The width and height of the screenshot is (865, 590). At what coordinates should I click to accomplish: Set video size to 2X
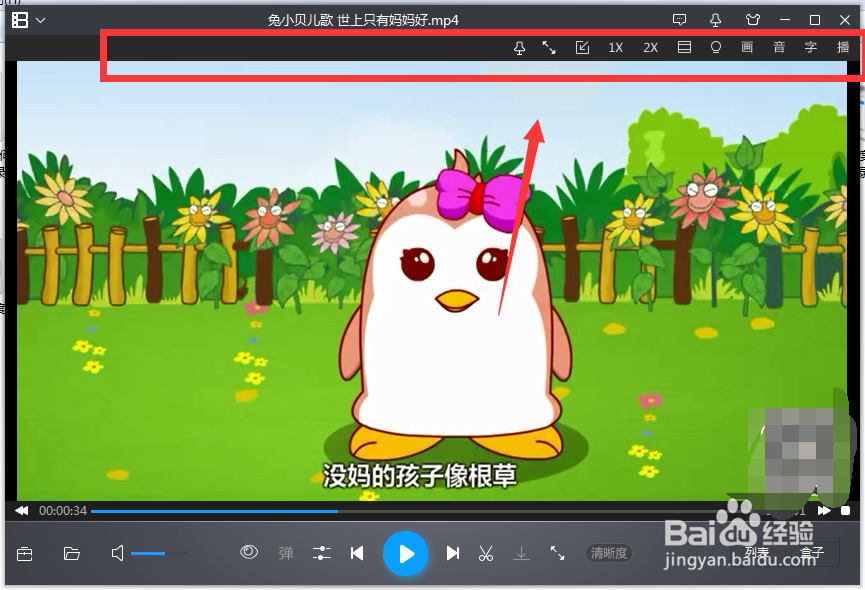pyautogui.click(x=650, y=47)
